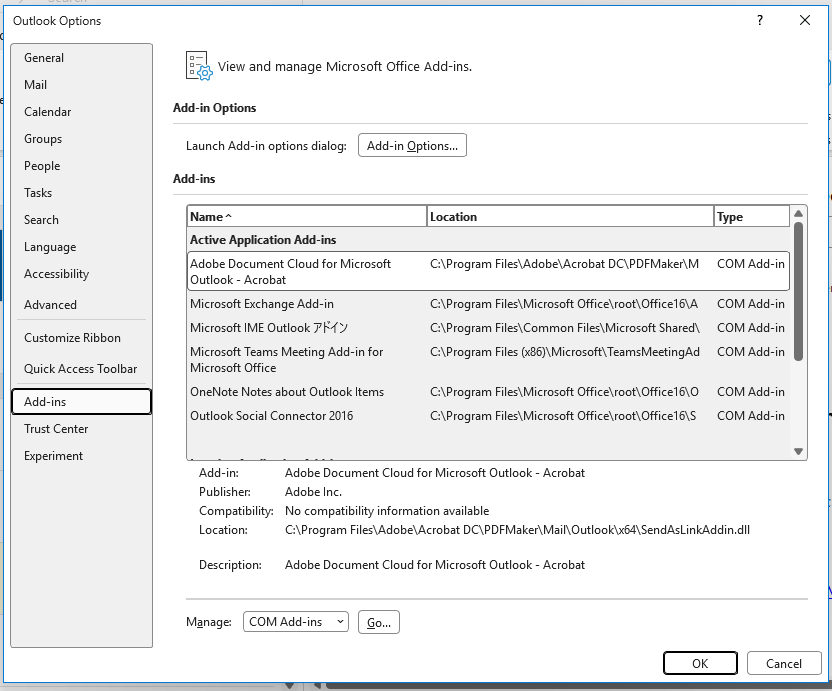Select the Microsoft Exchange Add-in row

(488, 304)
